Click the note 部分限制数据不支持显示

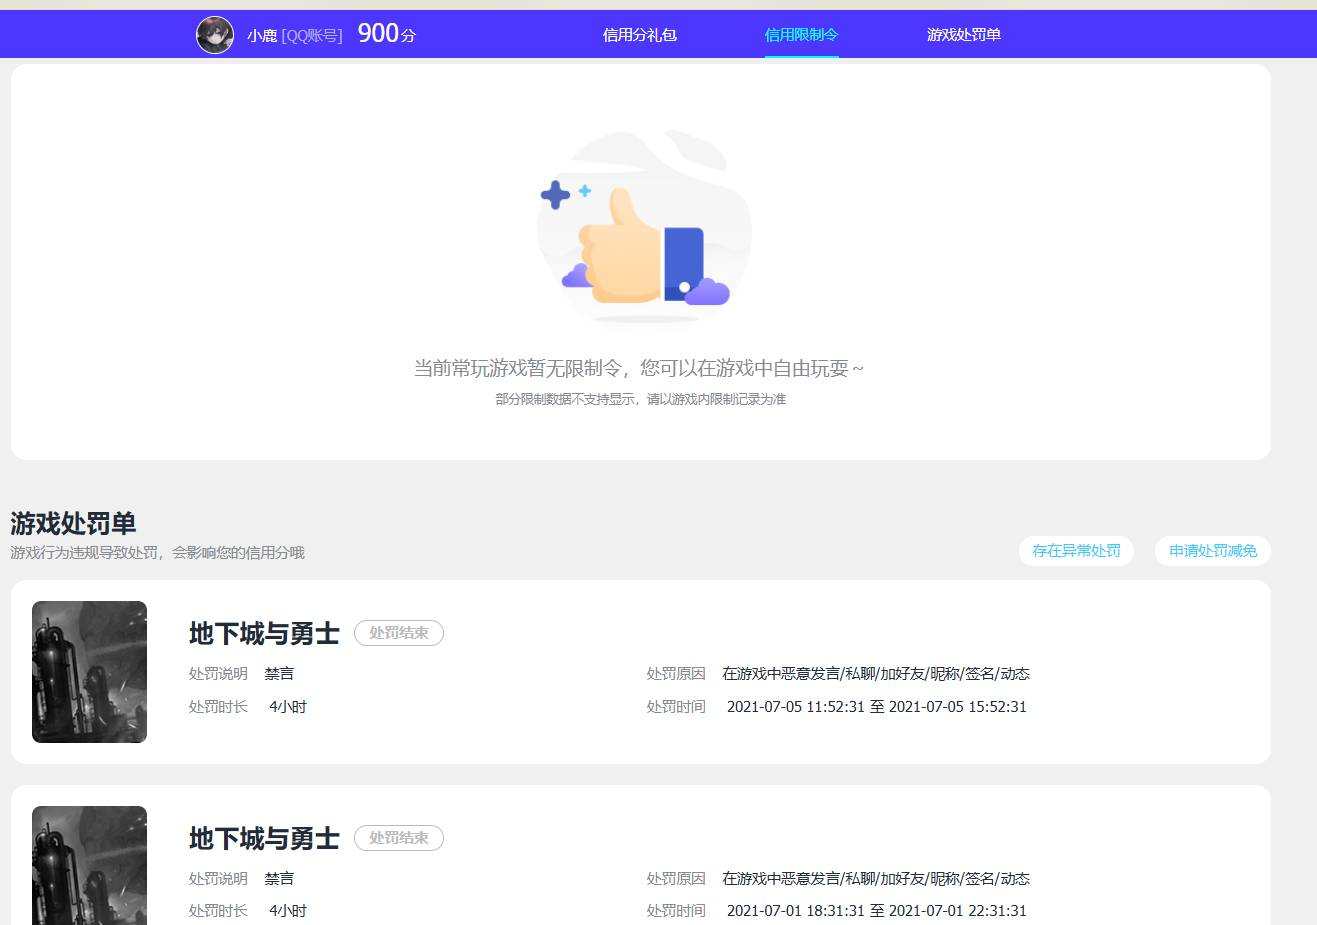641,399
